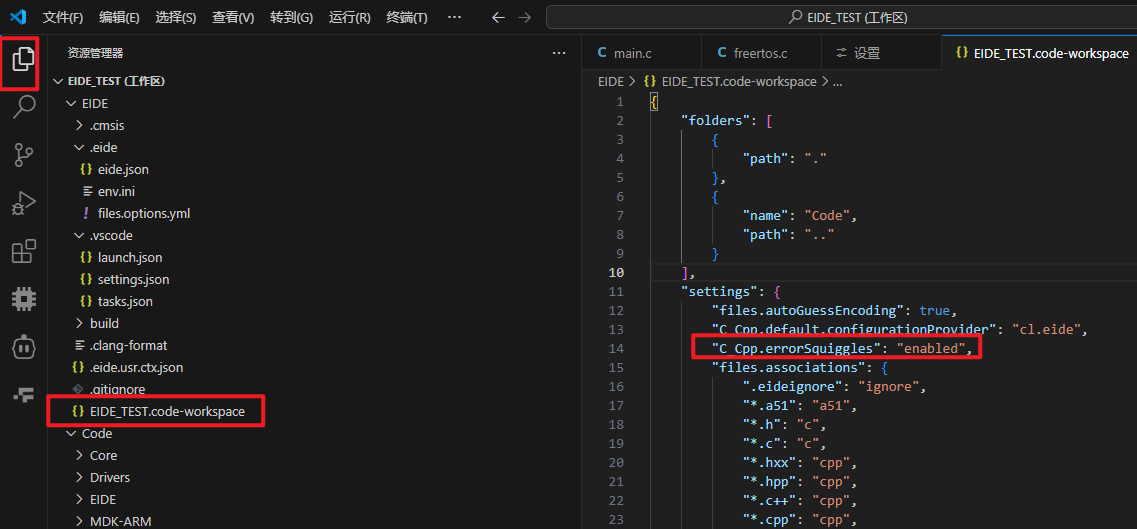Open the 文件(F) menu
Viewport: 1137px width, 529px height.
point(63,18)
